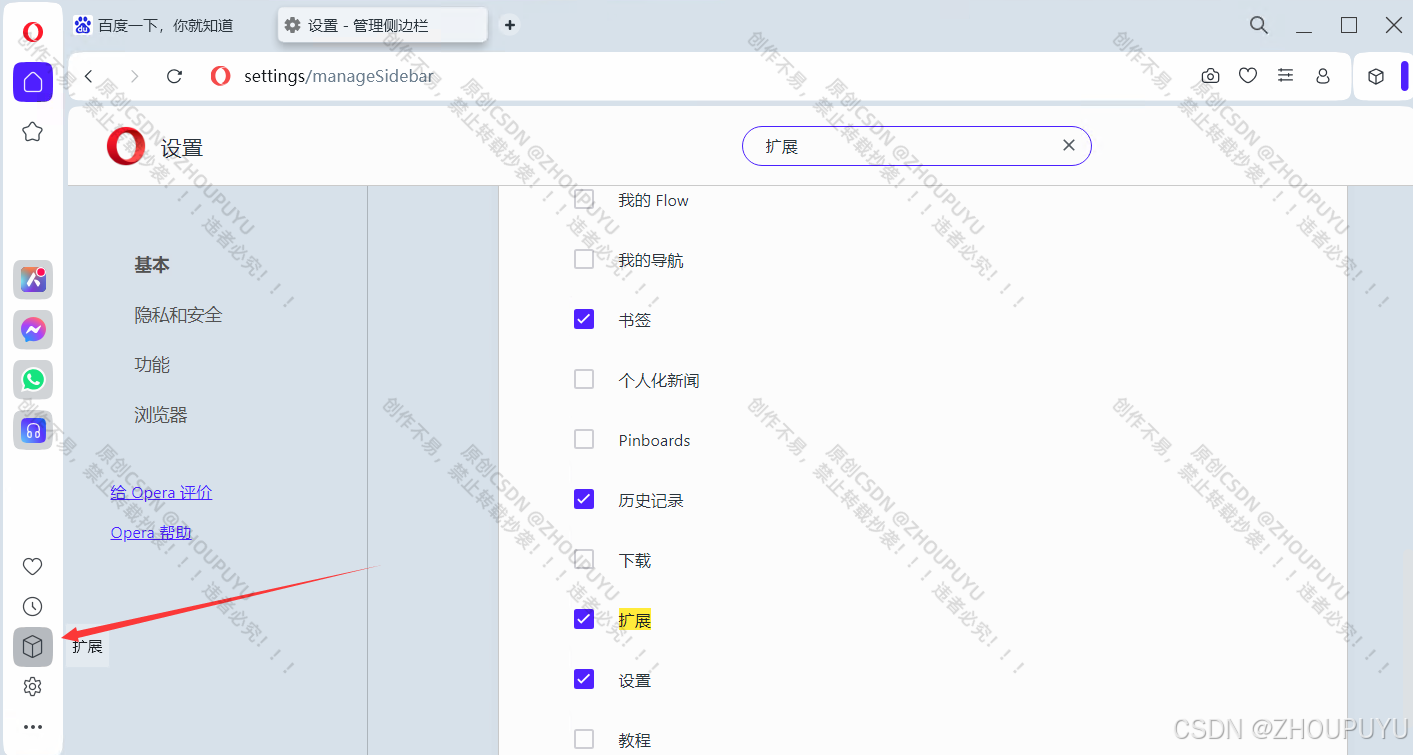
Task: Enable the Pinboards checkbox
Action: pos(584,439)
